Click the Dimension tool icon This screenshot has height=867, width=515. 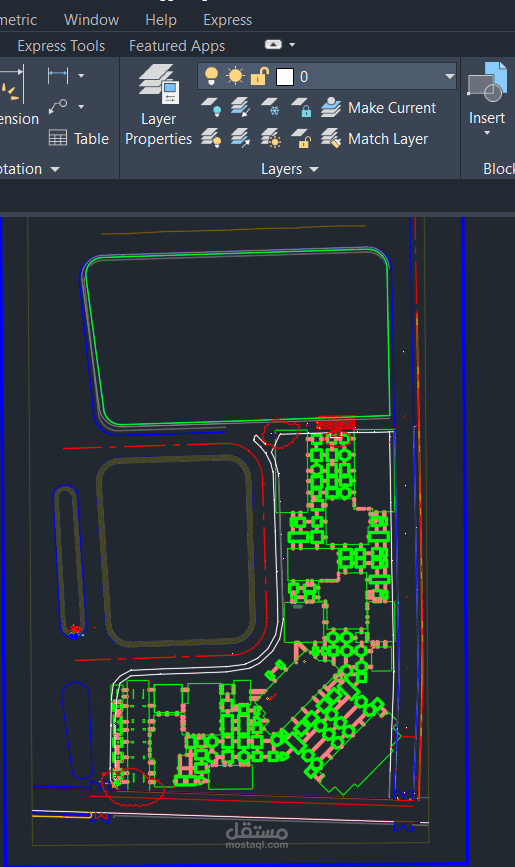11,83
